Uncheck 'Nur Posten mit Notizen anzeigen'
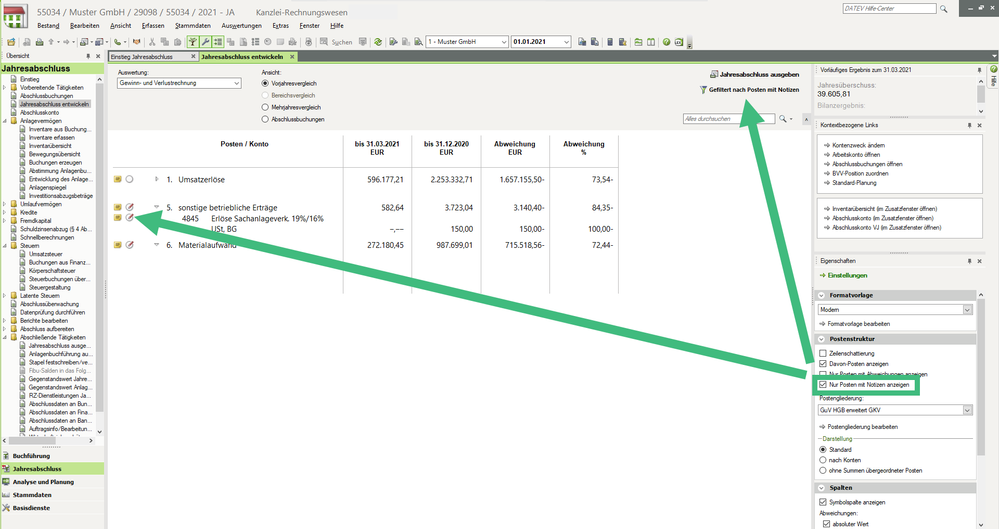The width and height of the screenshot is (999, 529). [x=823, y=384]
